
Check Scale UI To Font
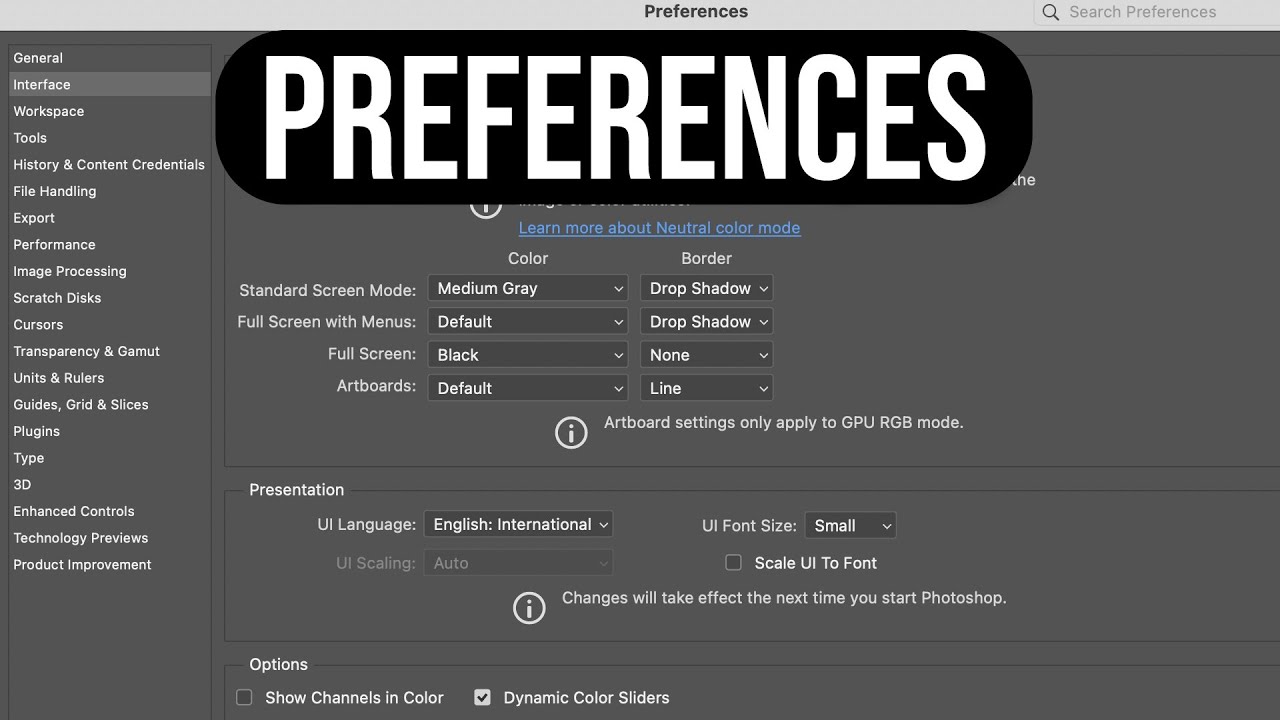(733, 563)
